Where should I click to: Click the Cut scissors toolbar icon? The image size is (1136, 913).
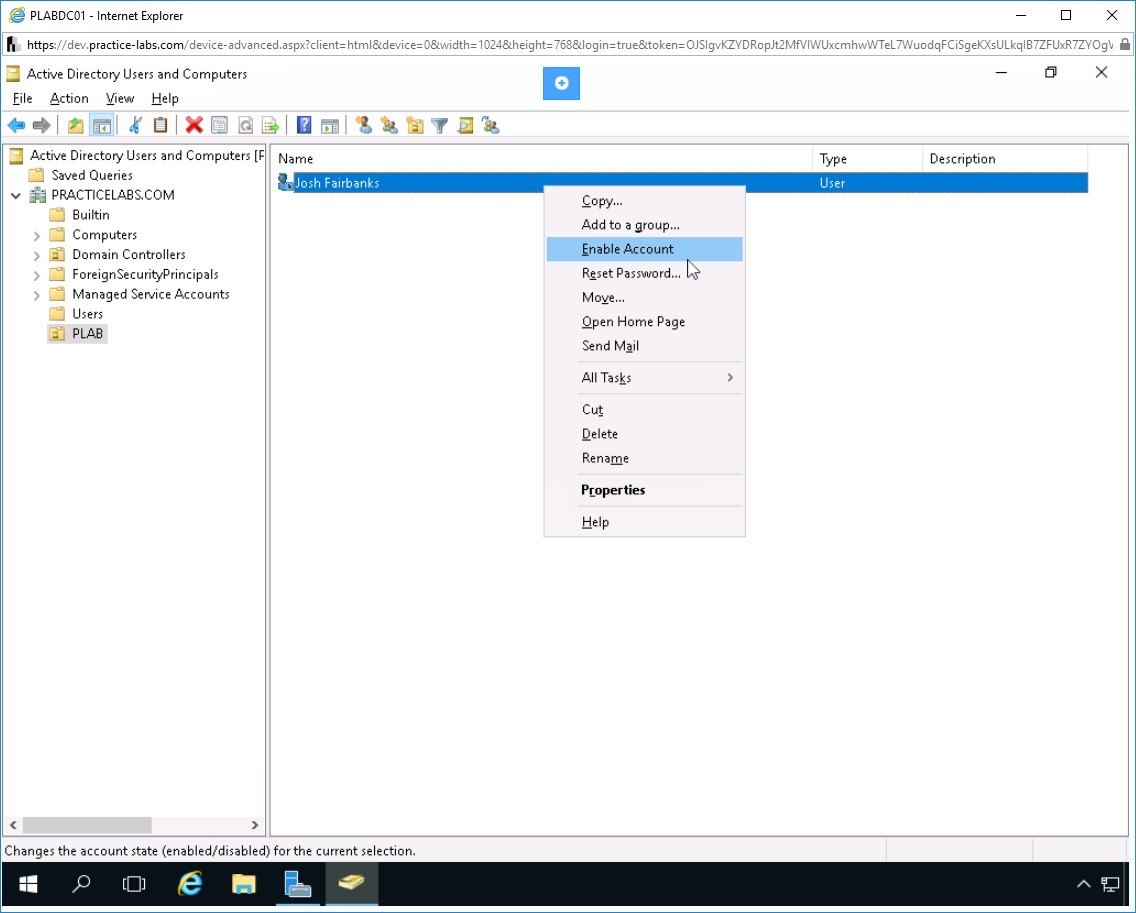pos(135,125)
